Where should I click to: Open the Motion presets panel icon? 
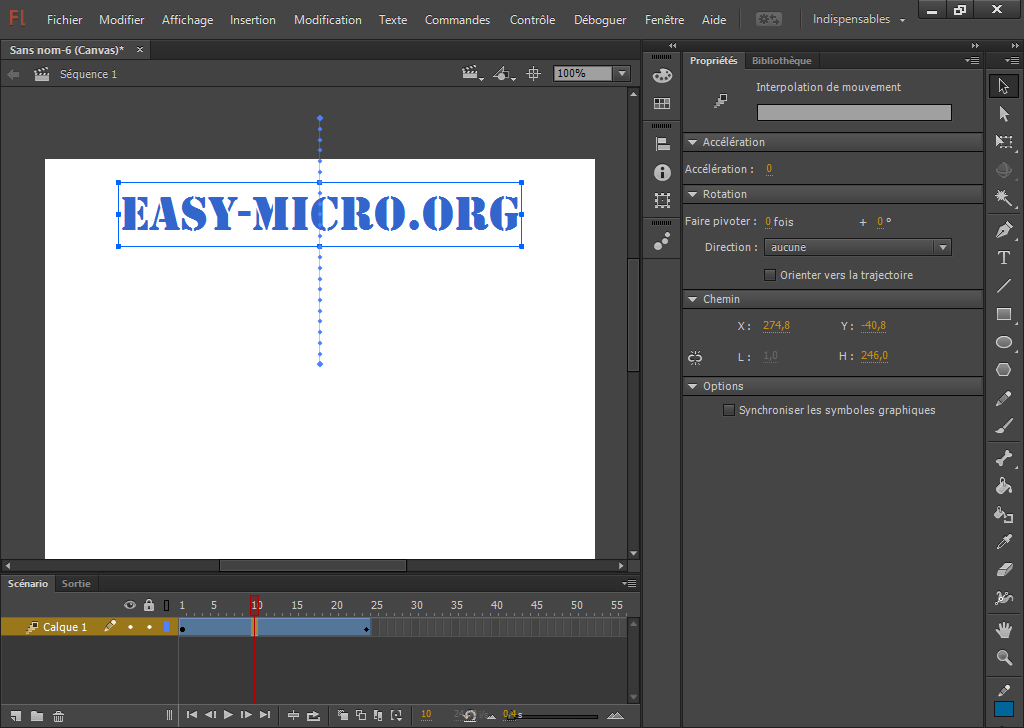(x=662, y=242)
